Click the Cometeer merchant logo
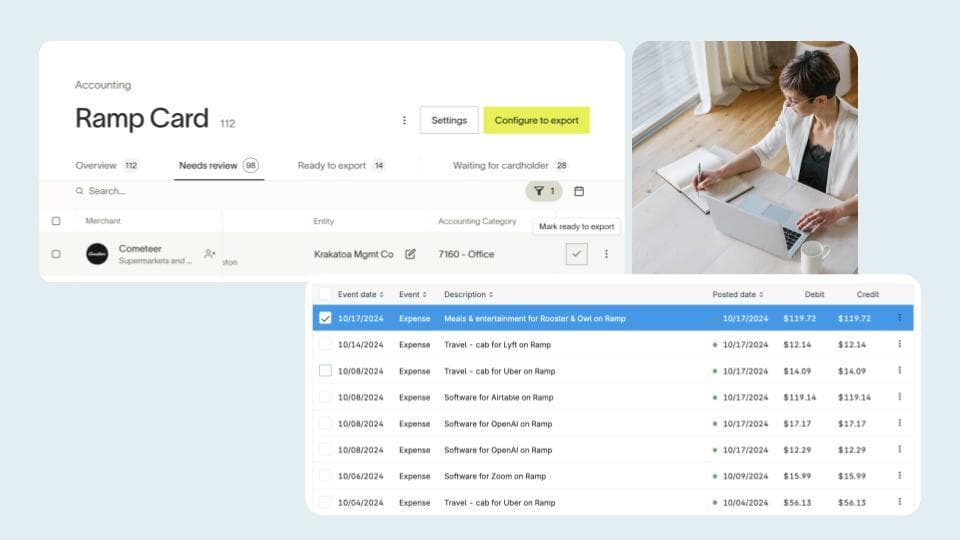Image resolution: width=960 pixels, height=540 pixels. pos(97,254)
